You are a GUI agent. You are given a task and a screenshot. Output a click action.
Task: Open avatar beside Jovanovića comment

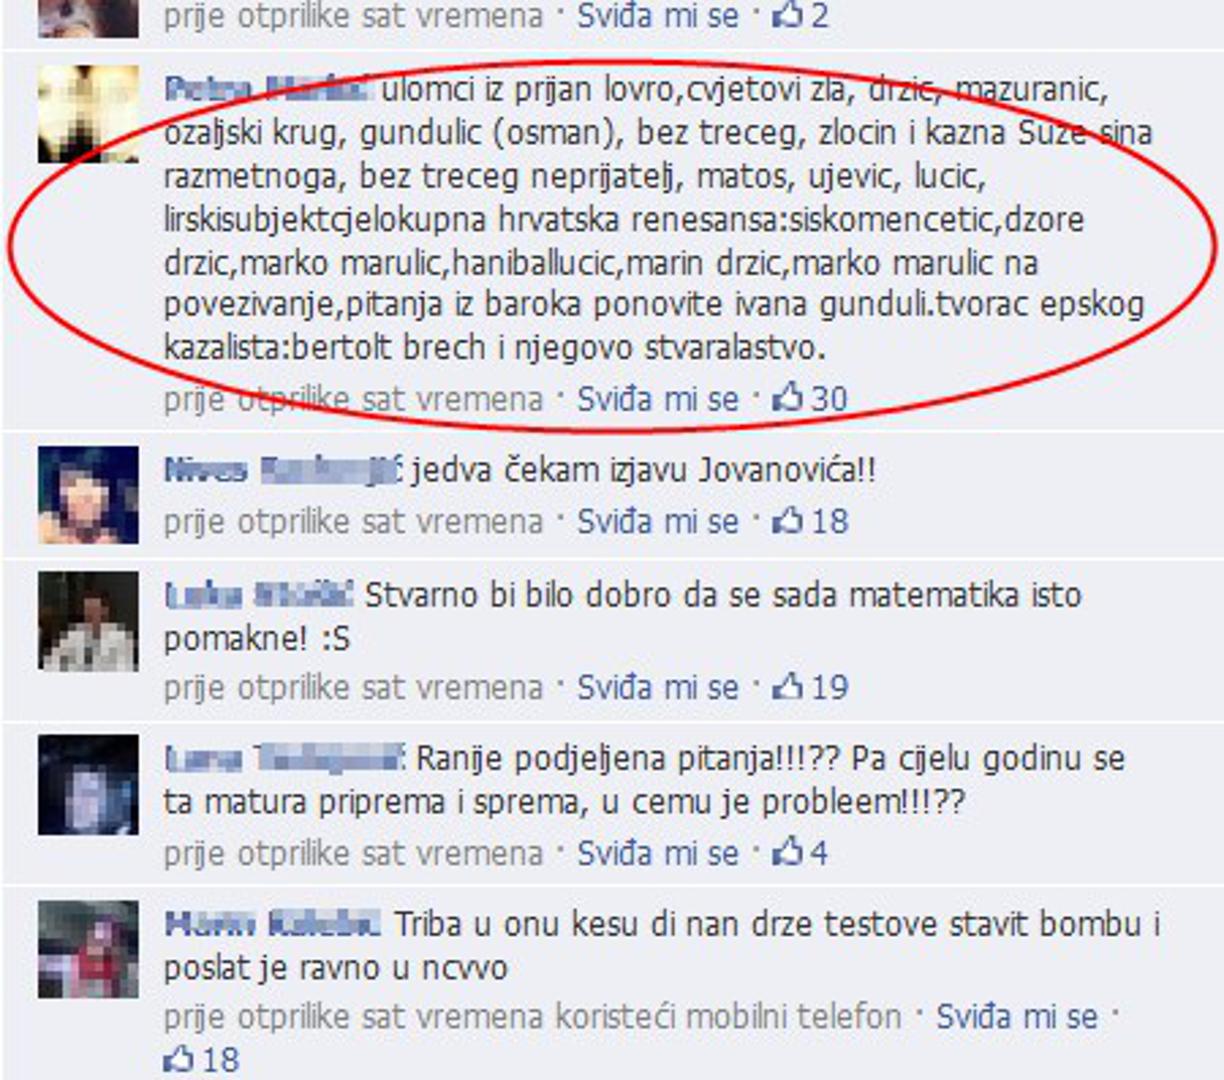[x=88, y=495]
